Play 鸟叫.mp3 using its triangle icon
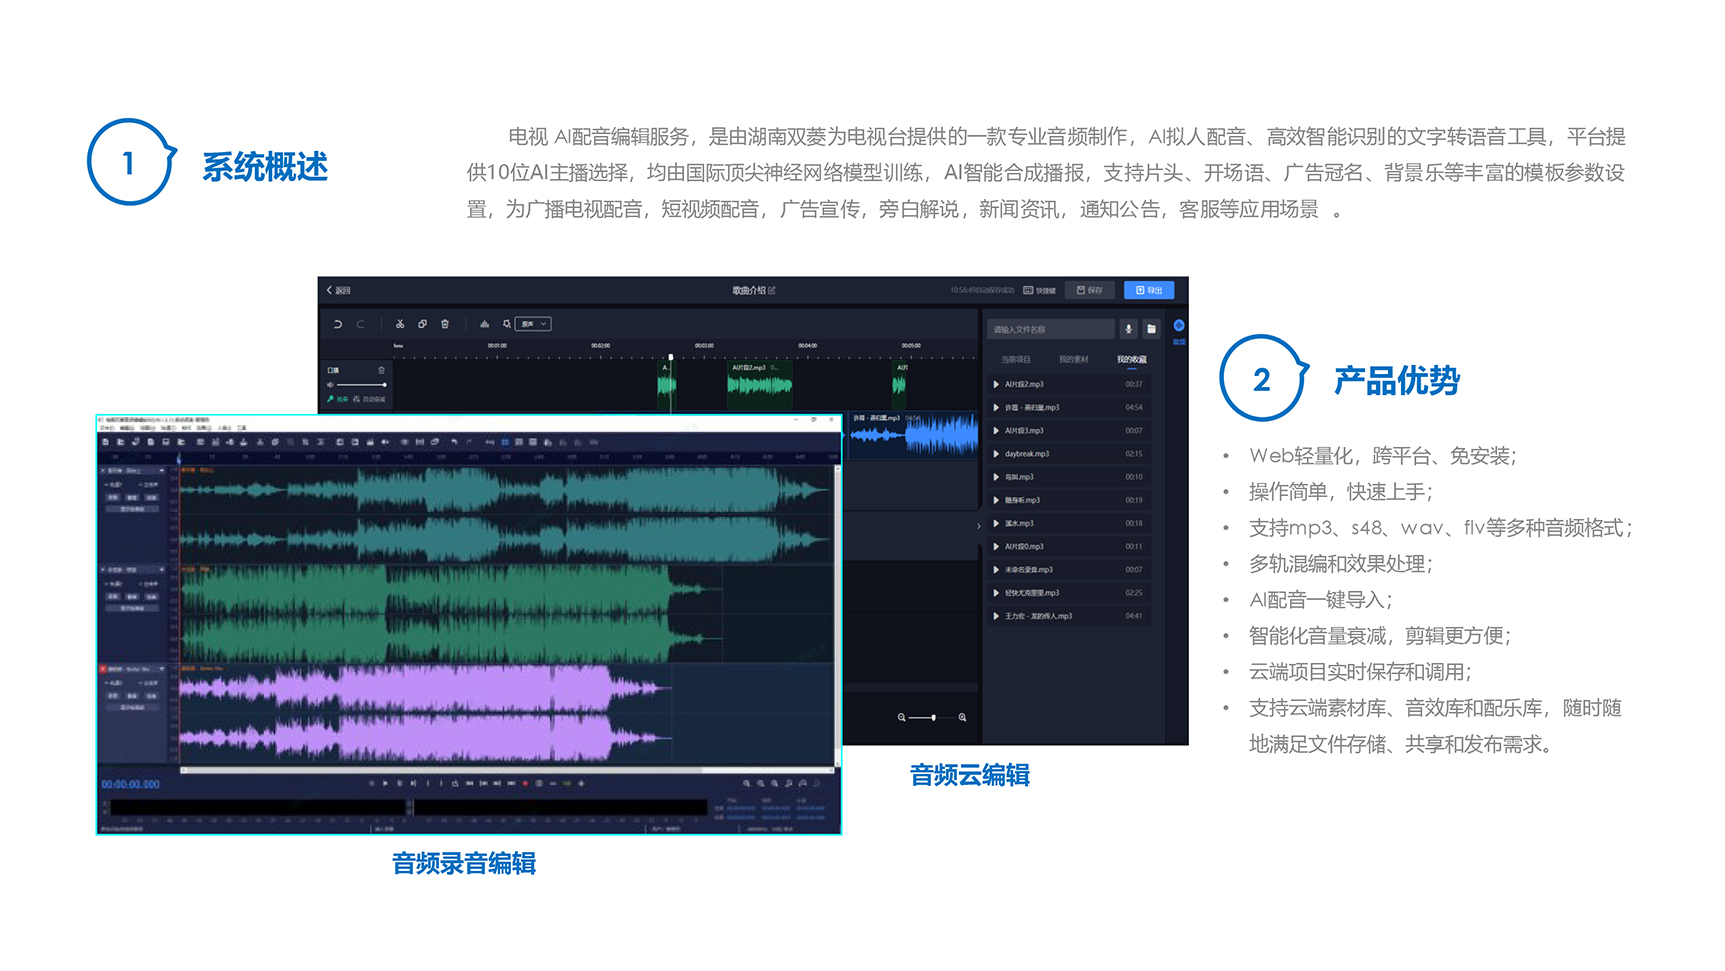 click(996, 477)
